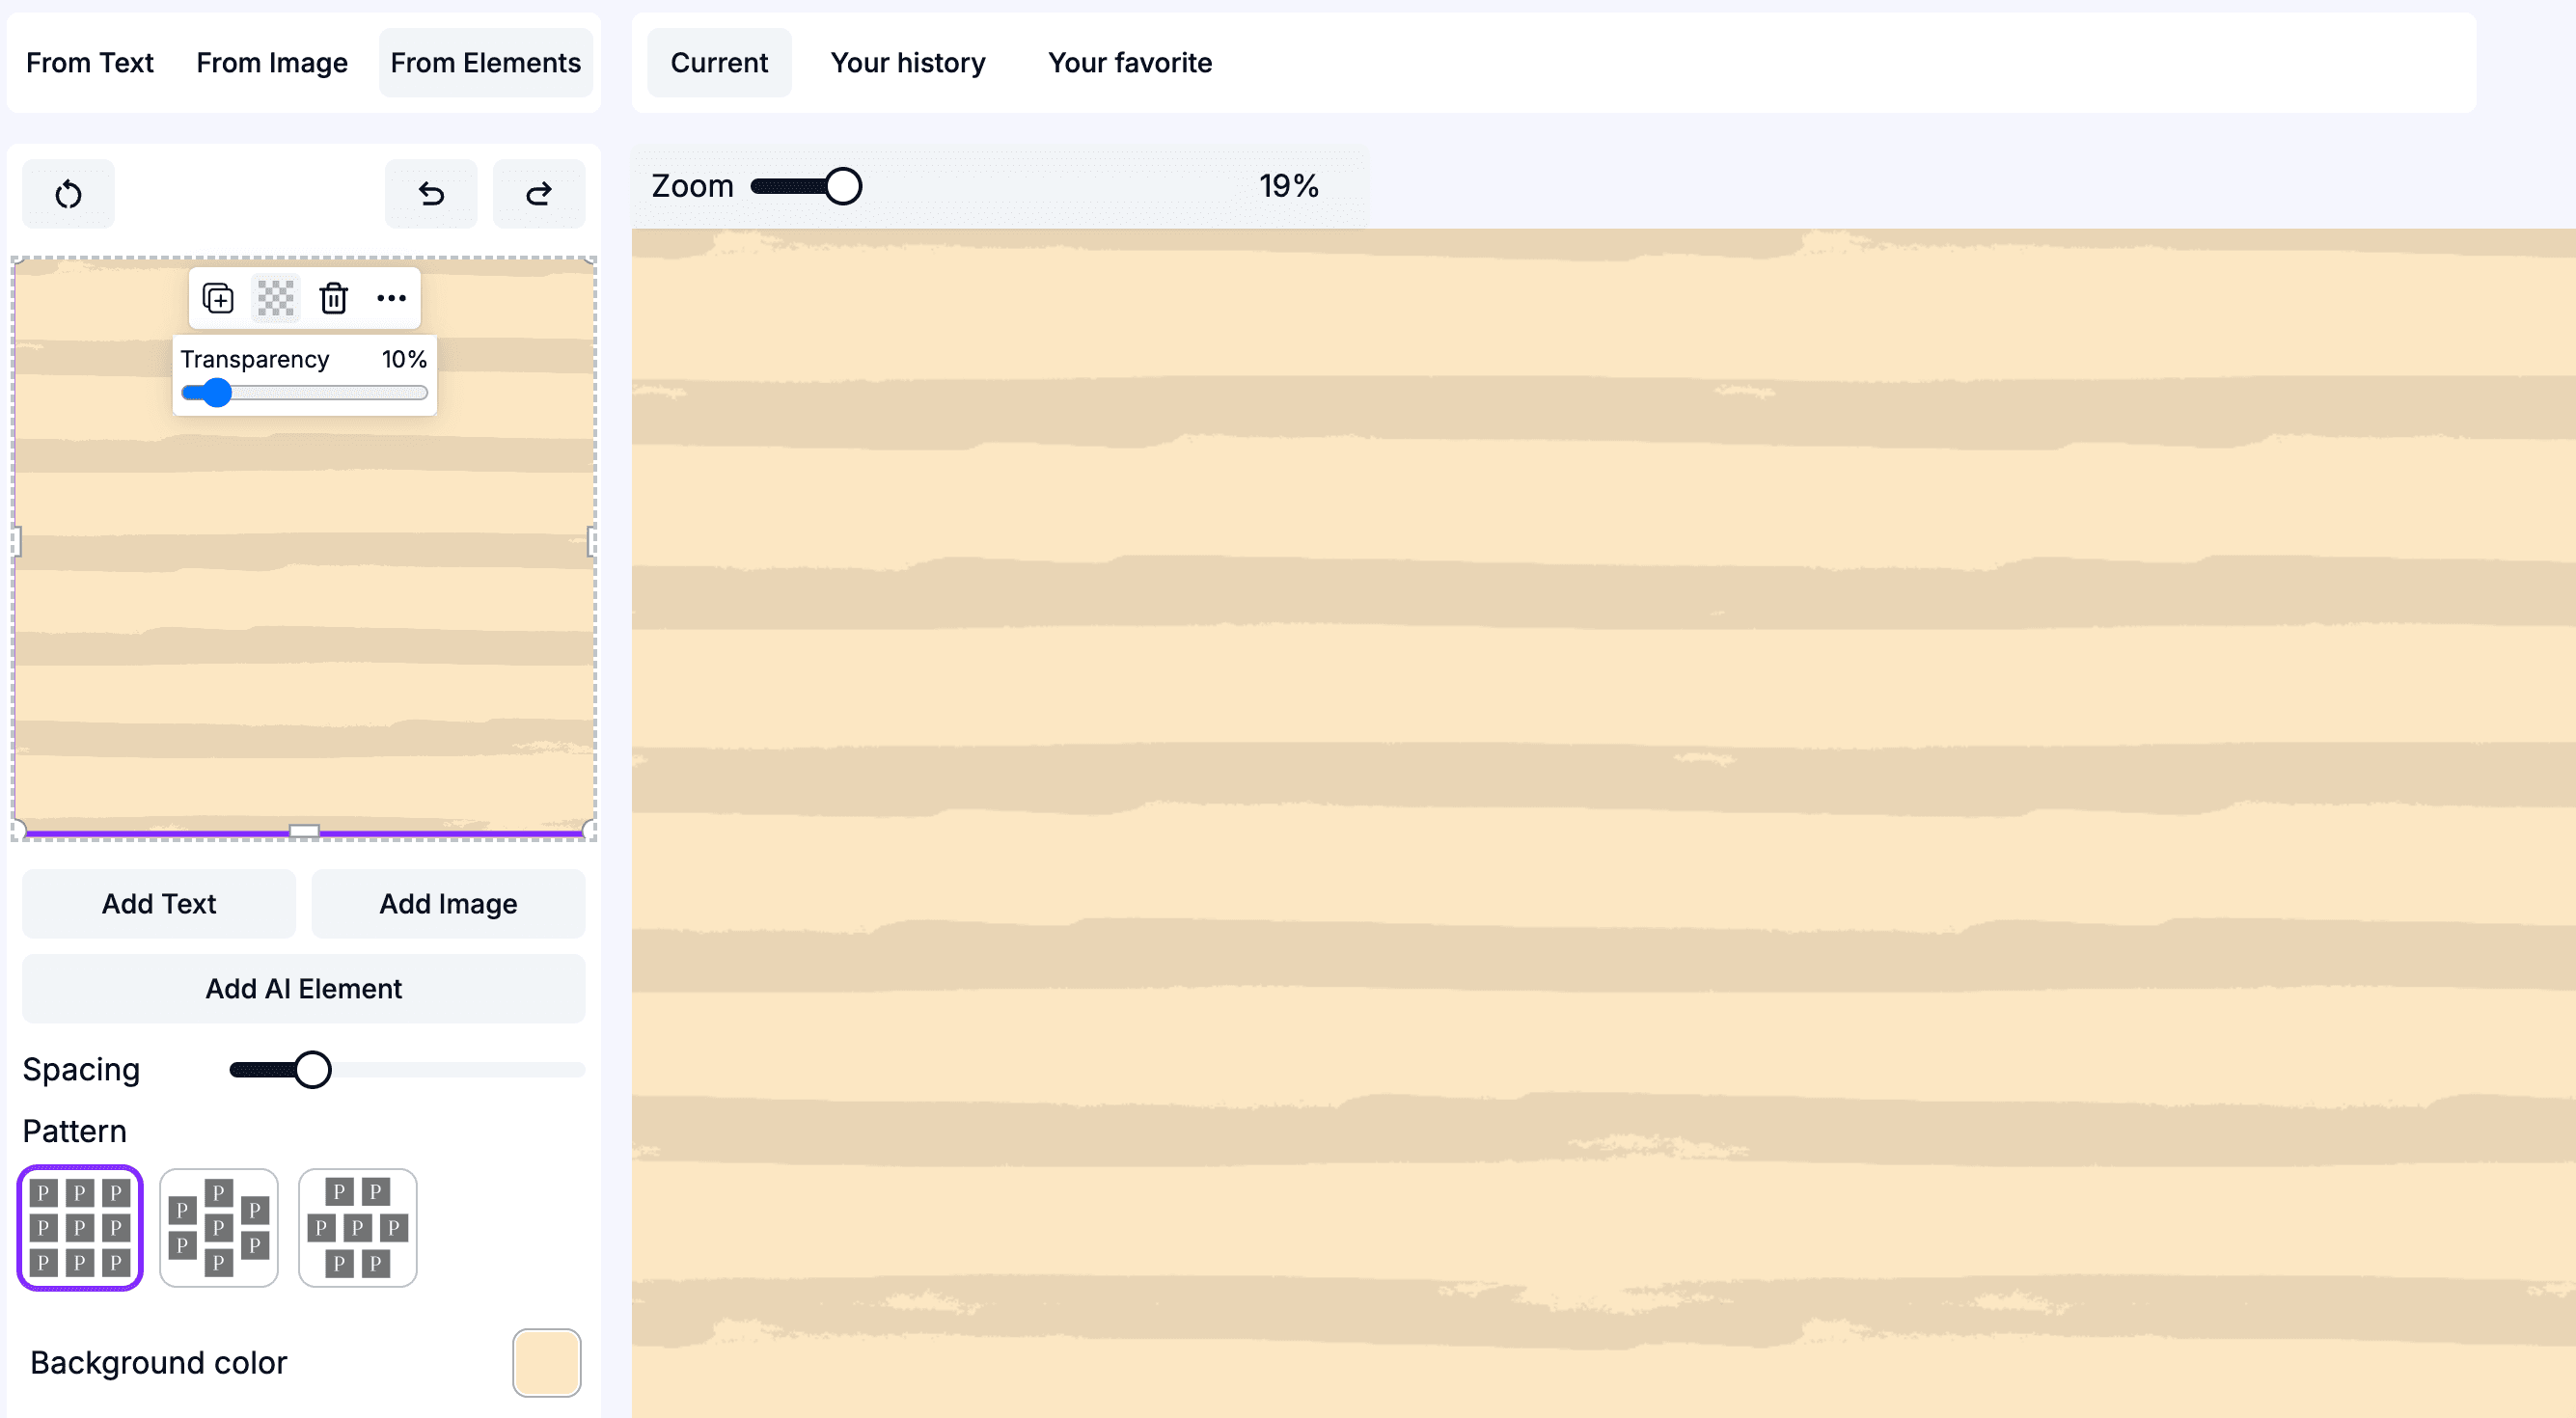Viewport: 2576px width, 1418px height.
Task: Click the Transparency slider handle
Action: [217, 393]
